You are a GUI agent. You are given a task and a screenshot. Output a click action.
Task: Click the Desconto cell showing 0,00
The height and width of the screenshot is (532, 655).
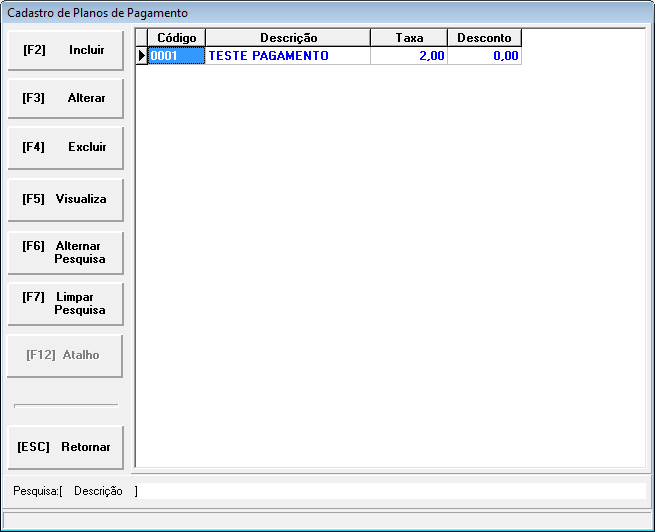tap(484, 56)
